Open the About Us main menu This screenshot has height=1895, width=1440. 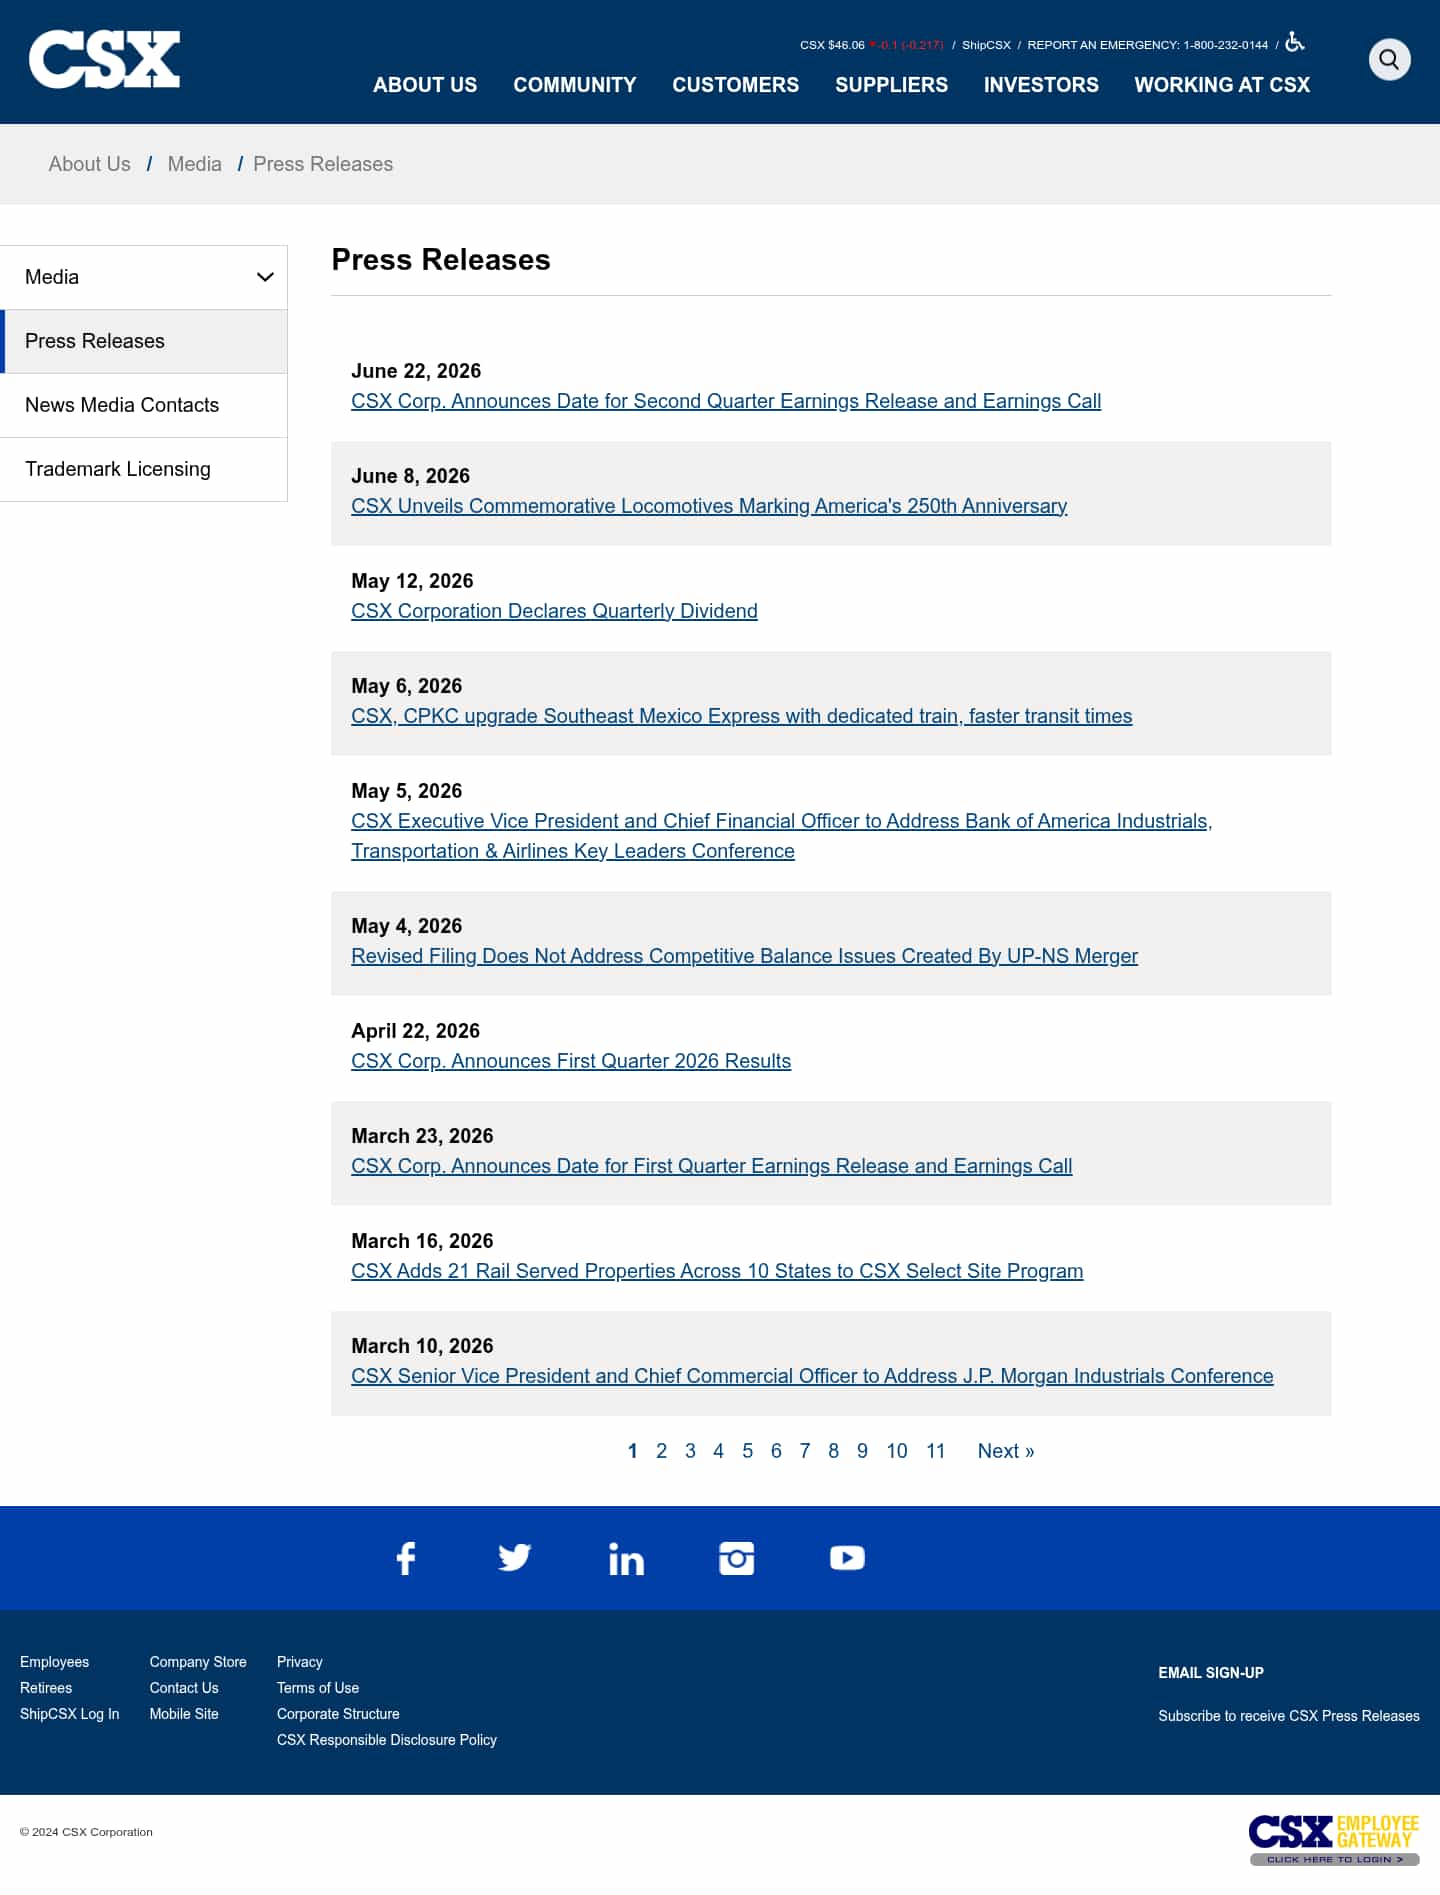(x=425, y=85)
